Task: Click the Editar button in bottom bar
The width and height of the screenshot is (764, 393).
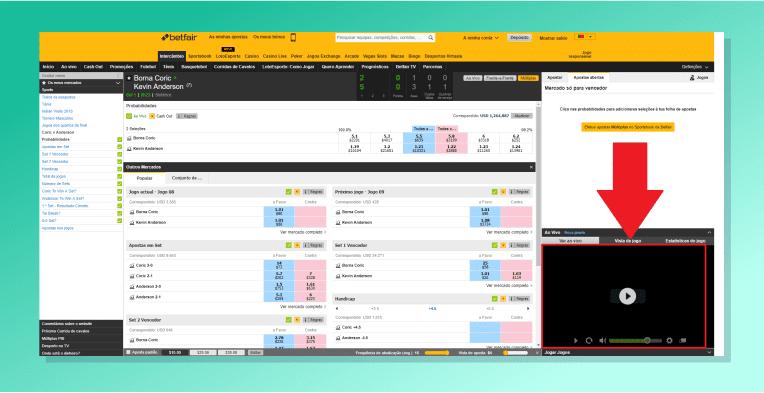Action: 255,352
